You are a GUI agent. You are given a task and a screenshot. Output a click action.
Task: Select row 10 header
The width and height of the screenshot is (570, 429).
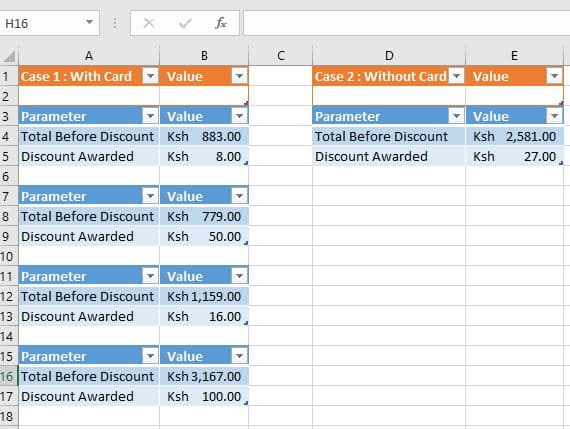[x=8, y=257]
